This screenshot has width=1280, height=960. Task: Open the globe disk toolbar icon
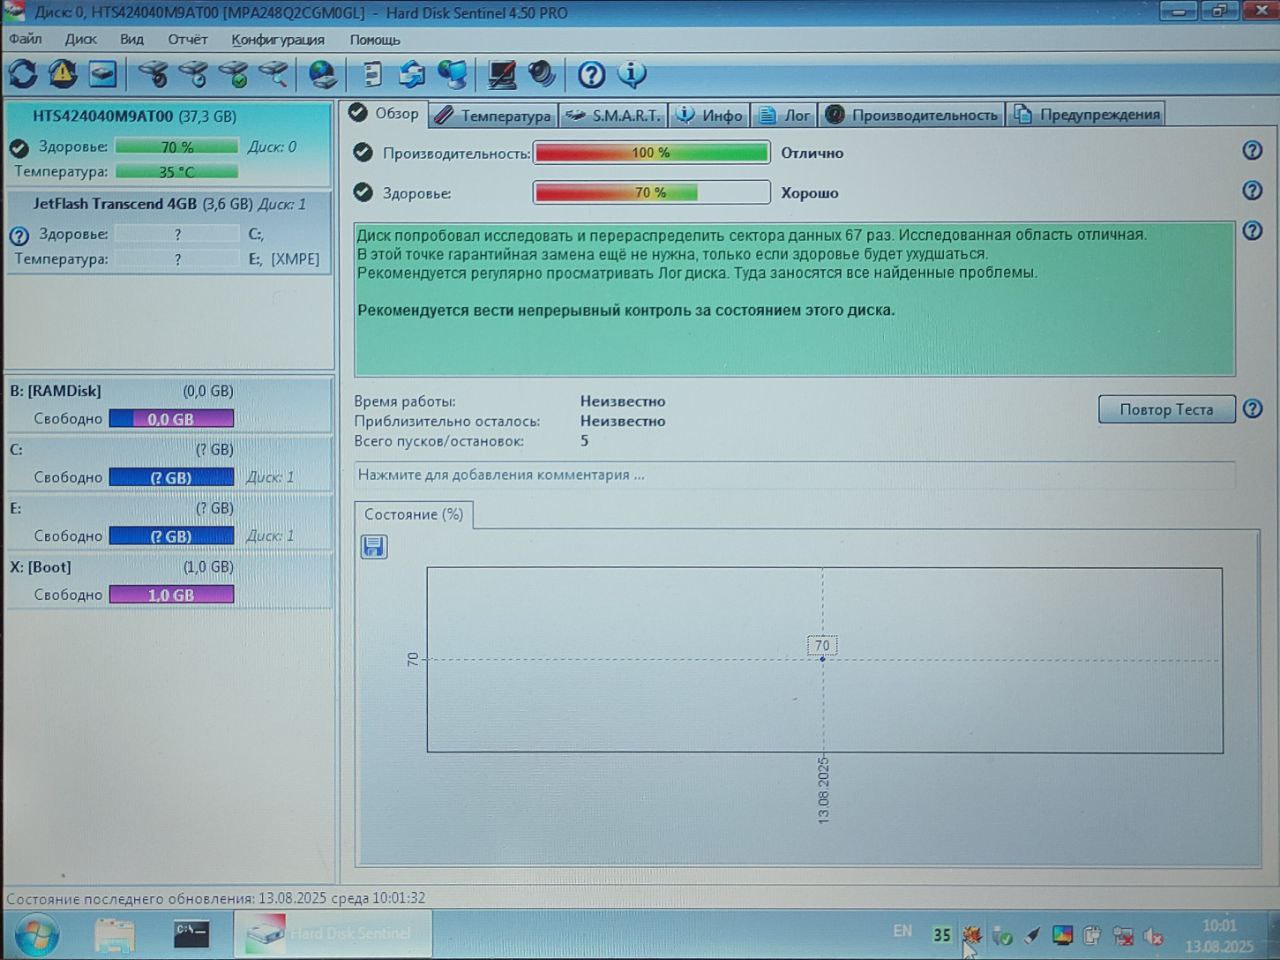[x=322, y=74]
